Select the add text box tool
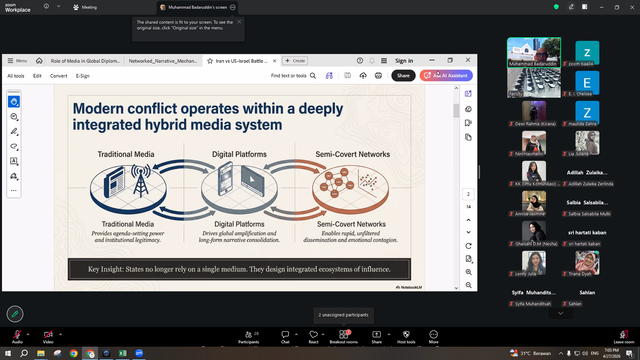 14,161
